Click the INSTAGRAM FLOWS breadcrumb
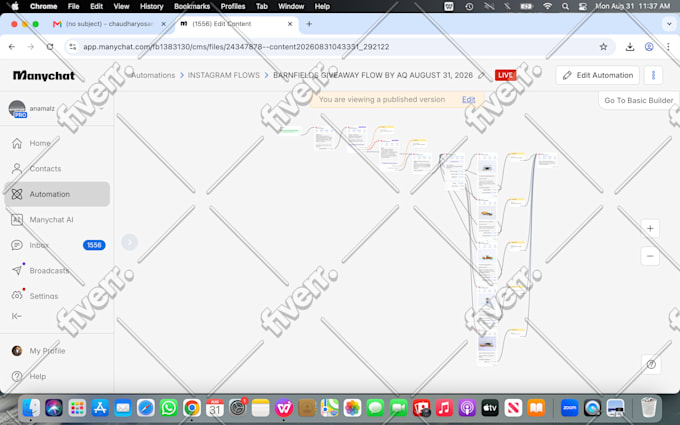Viewport: 680px width, 425px height. pyautogui.click(x=223, y=75)
